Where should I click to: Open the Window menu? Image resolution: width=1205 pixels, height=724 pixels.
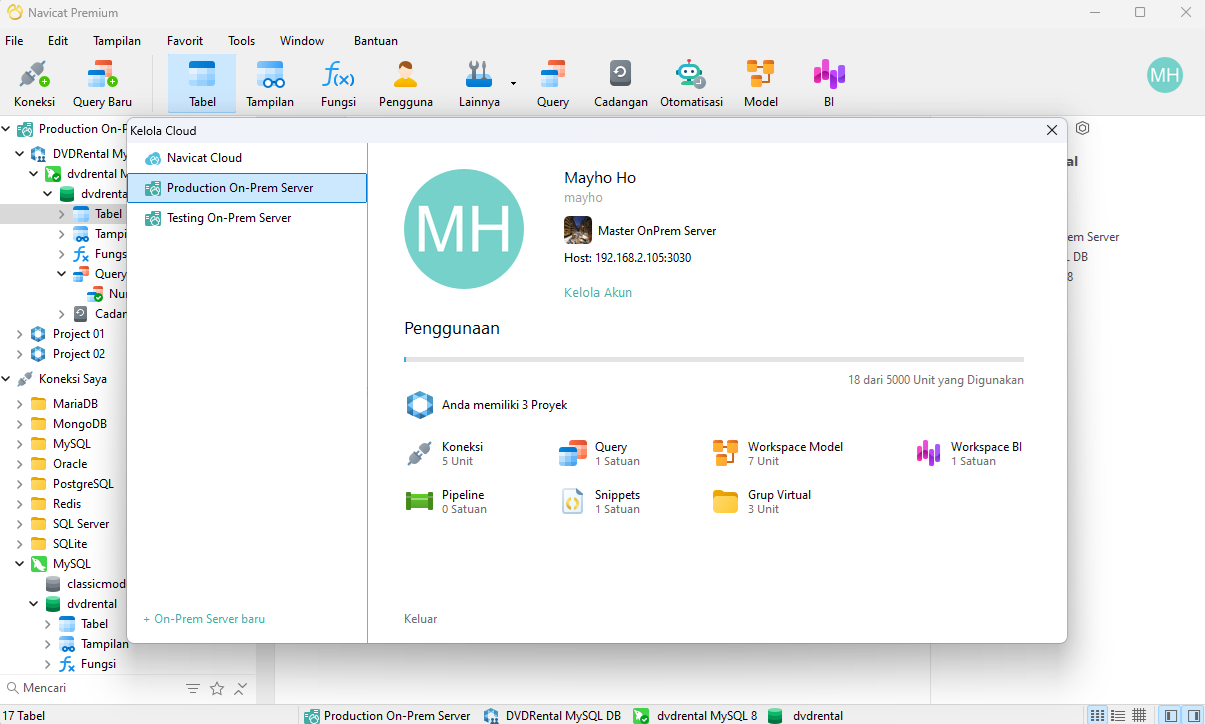coord(302,41)
